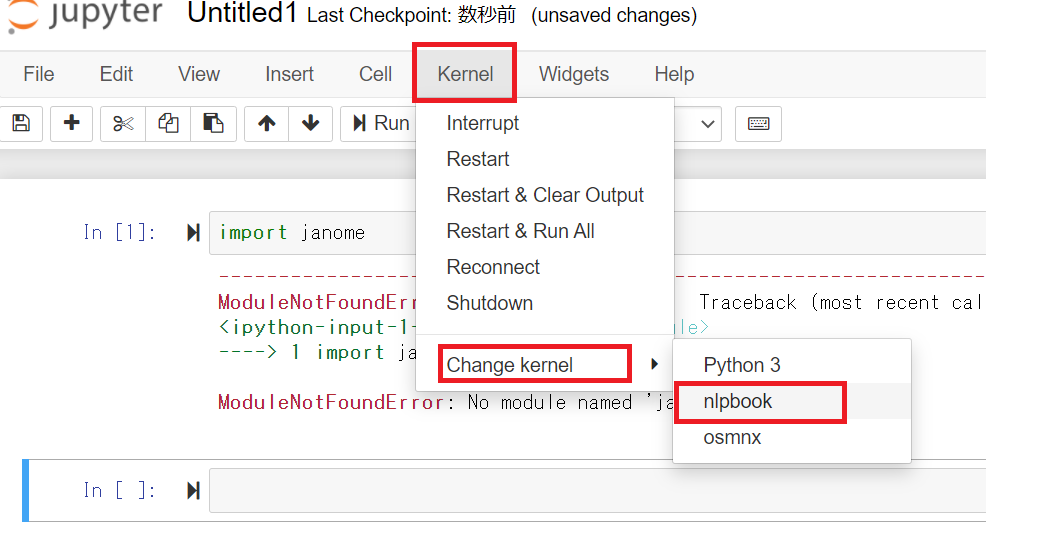Click ModuleNotFoundError final error line
Image resolution: width=1058 pixels, height=540 pixels.
click(445, 403)
